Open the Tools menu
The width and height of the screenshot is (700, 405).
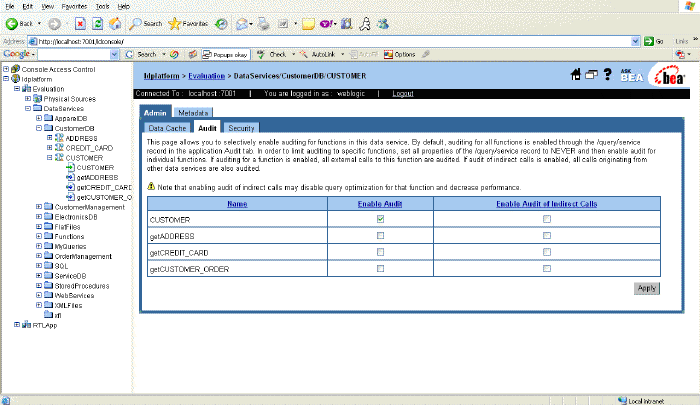tap(102, 7)
